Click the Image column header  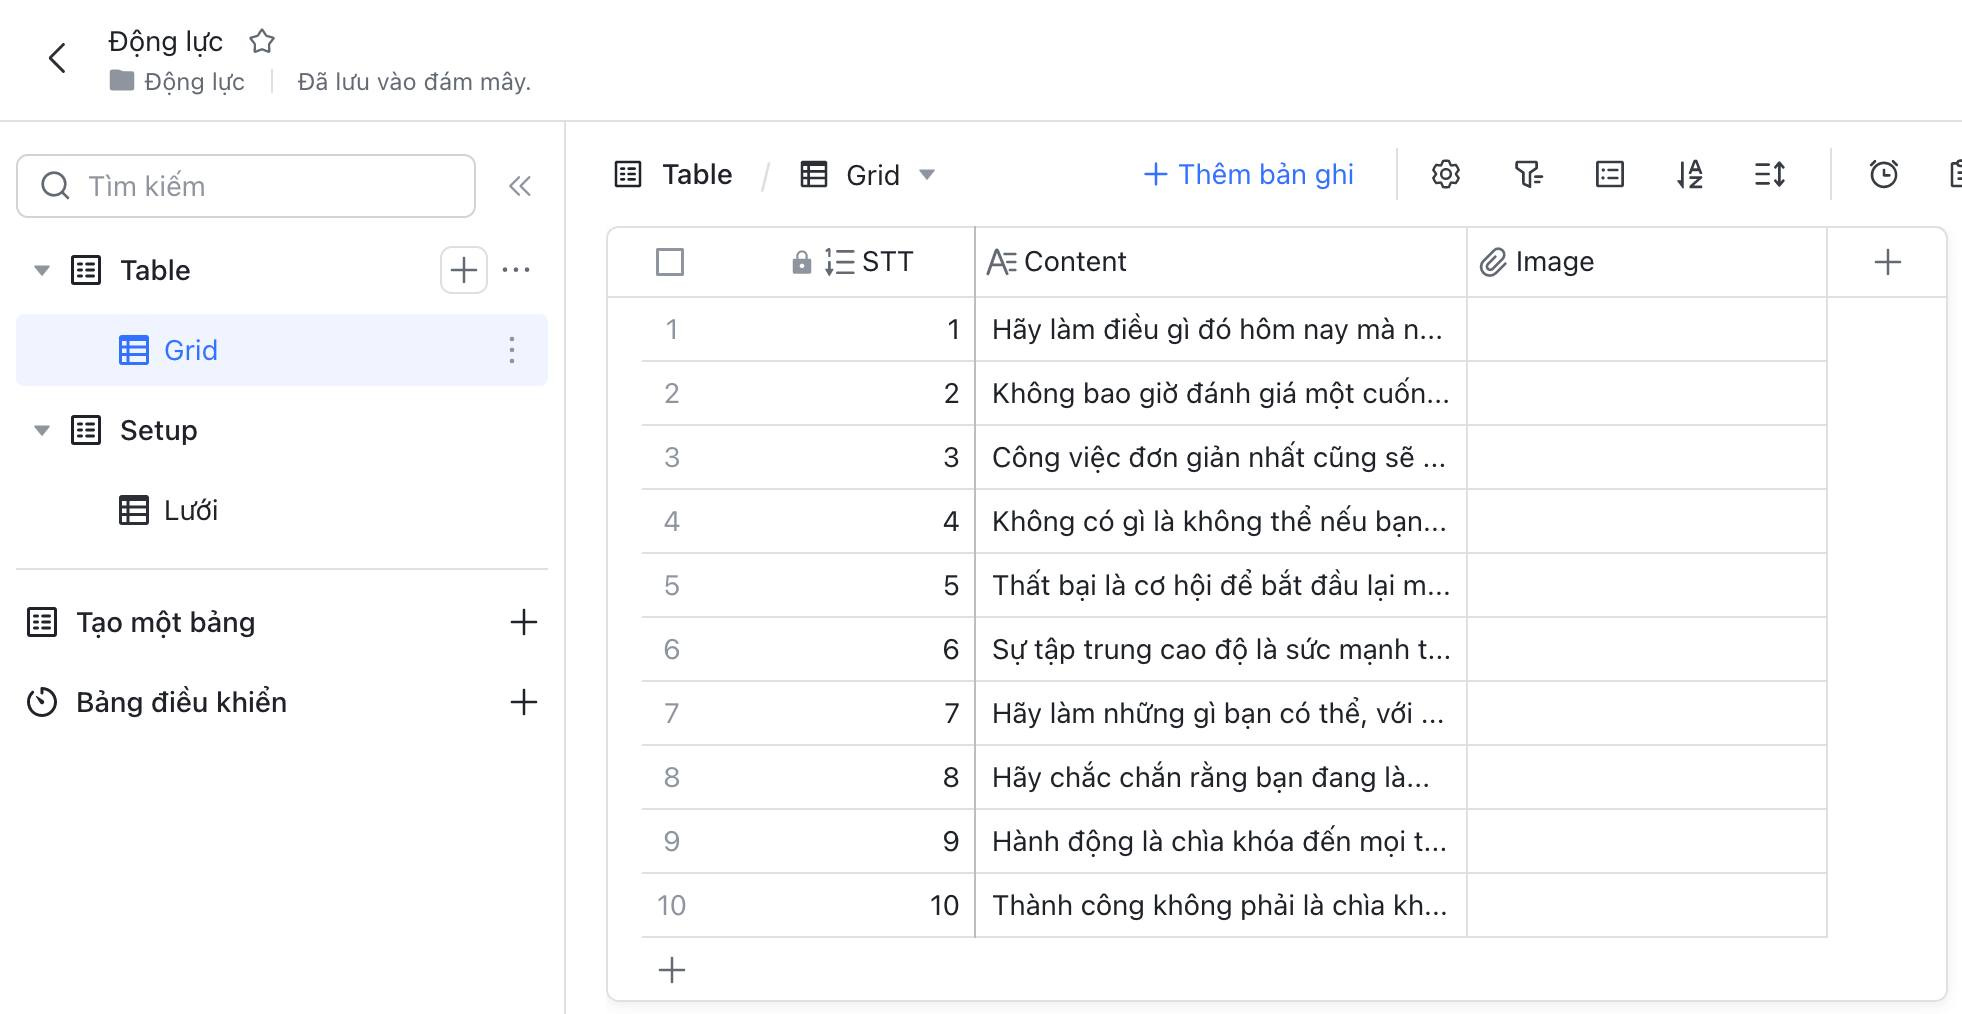point(1647,262)
